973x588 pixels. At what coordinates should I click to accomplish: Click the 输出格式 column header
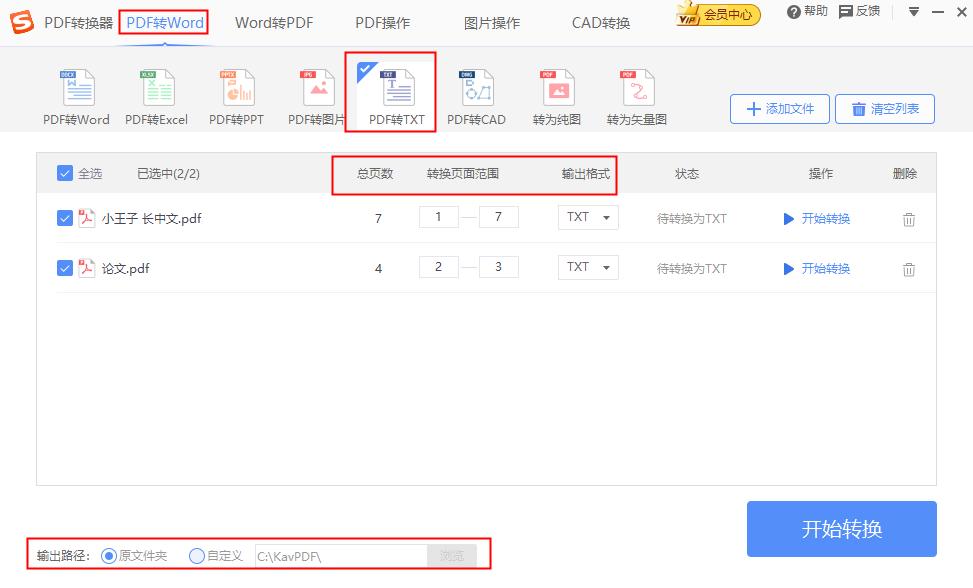coord(586,174)
